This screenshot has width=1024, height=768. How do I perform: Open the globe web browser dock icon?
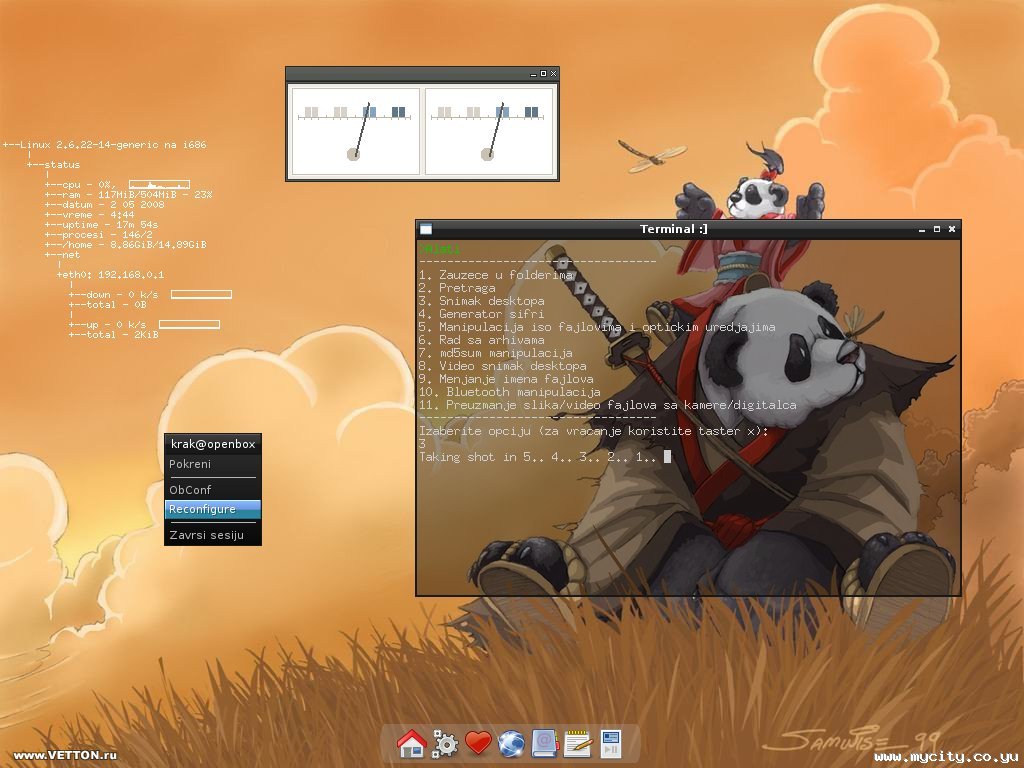point(511,744)
